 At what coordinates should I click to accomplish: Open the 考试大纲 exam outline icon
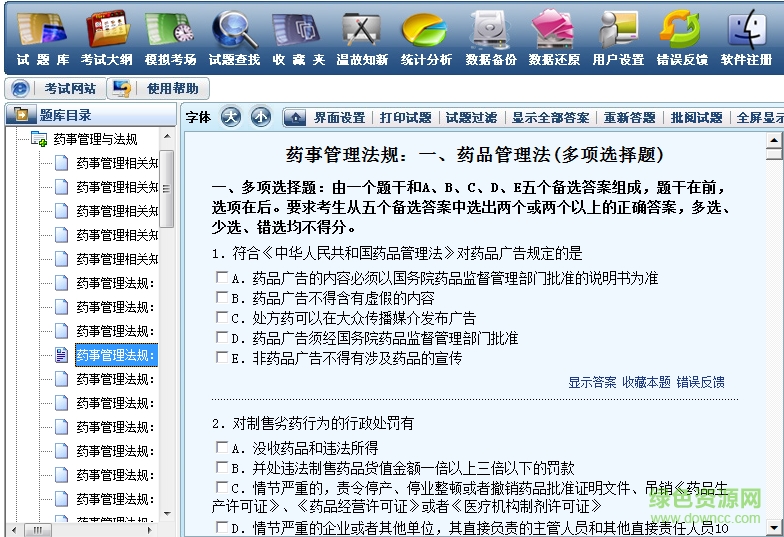click(106, 30)
